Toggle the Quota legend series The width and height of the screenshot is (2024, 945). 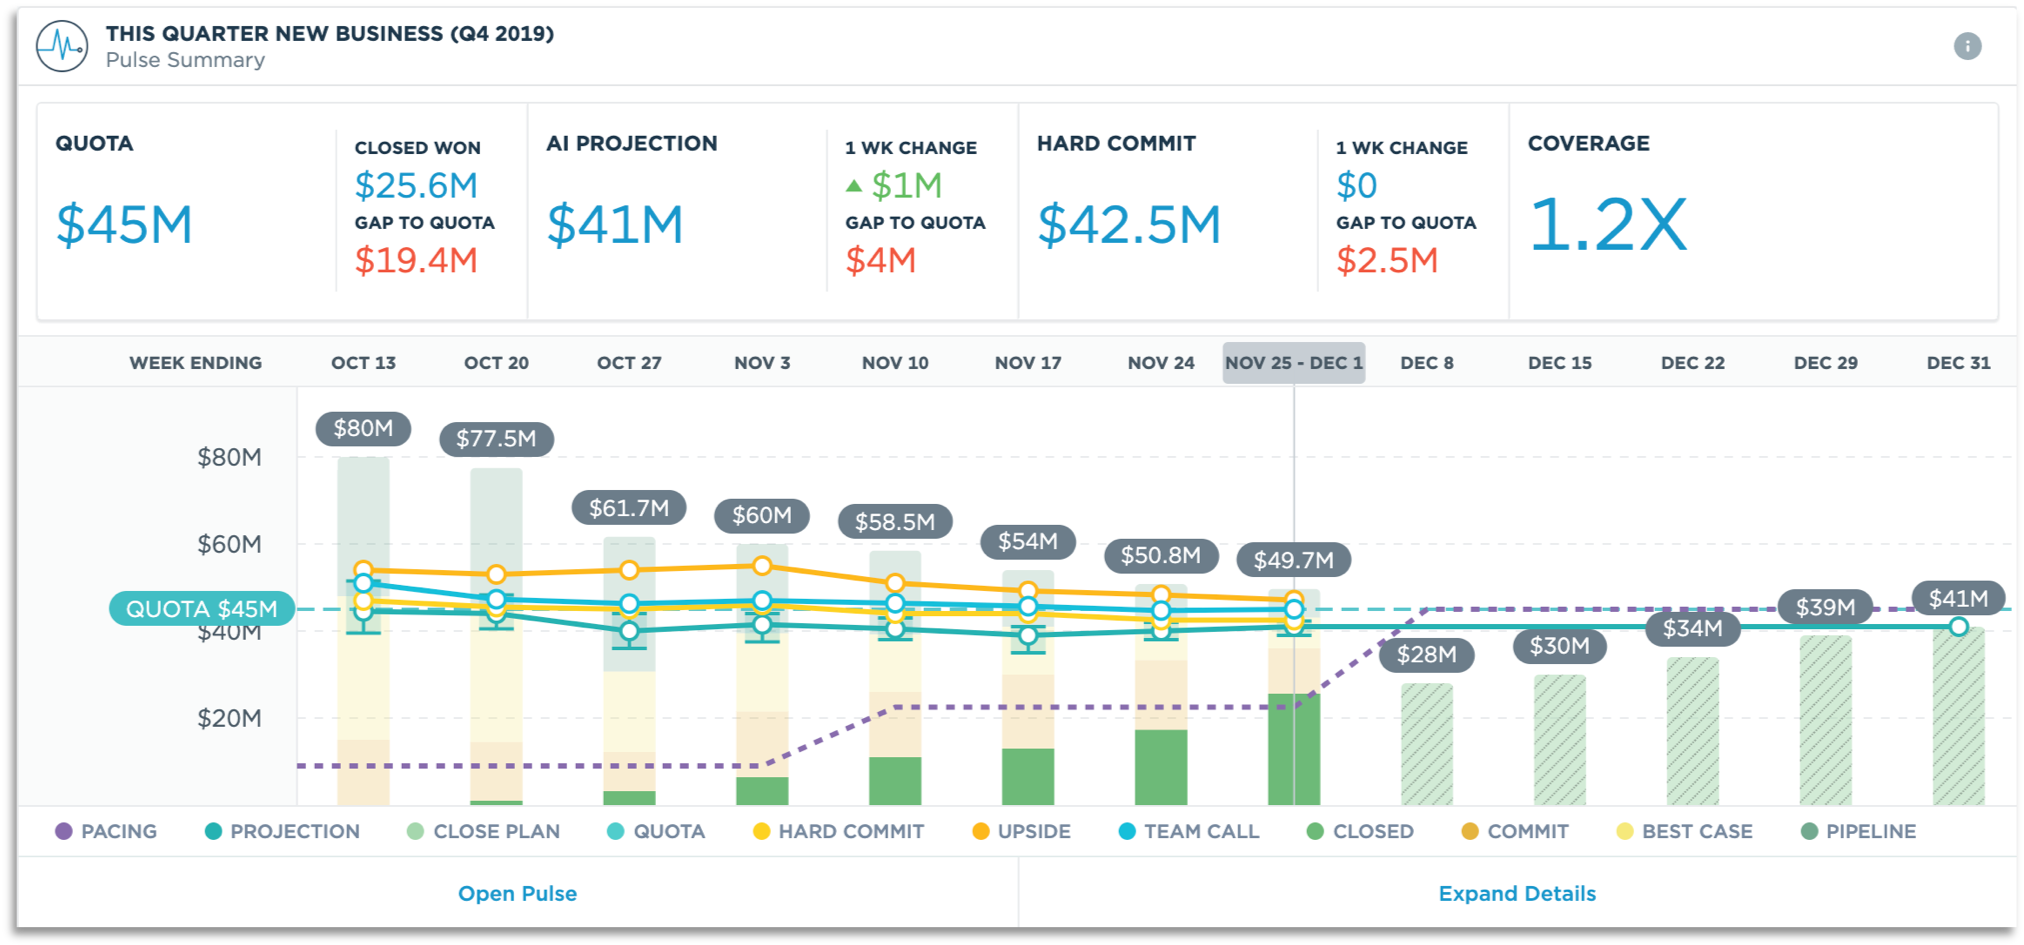click(657, 831)
